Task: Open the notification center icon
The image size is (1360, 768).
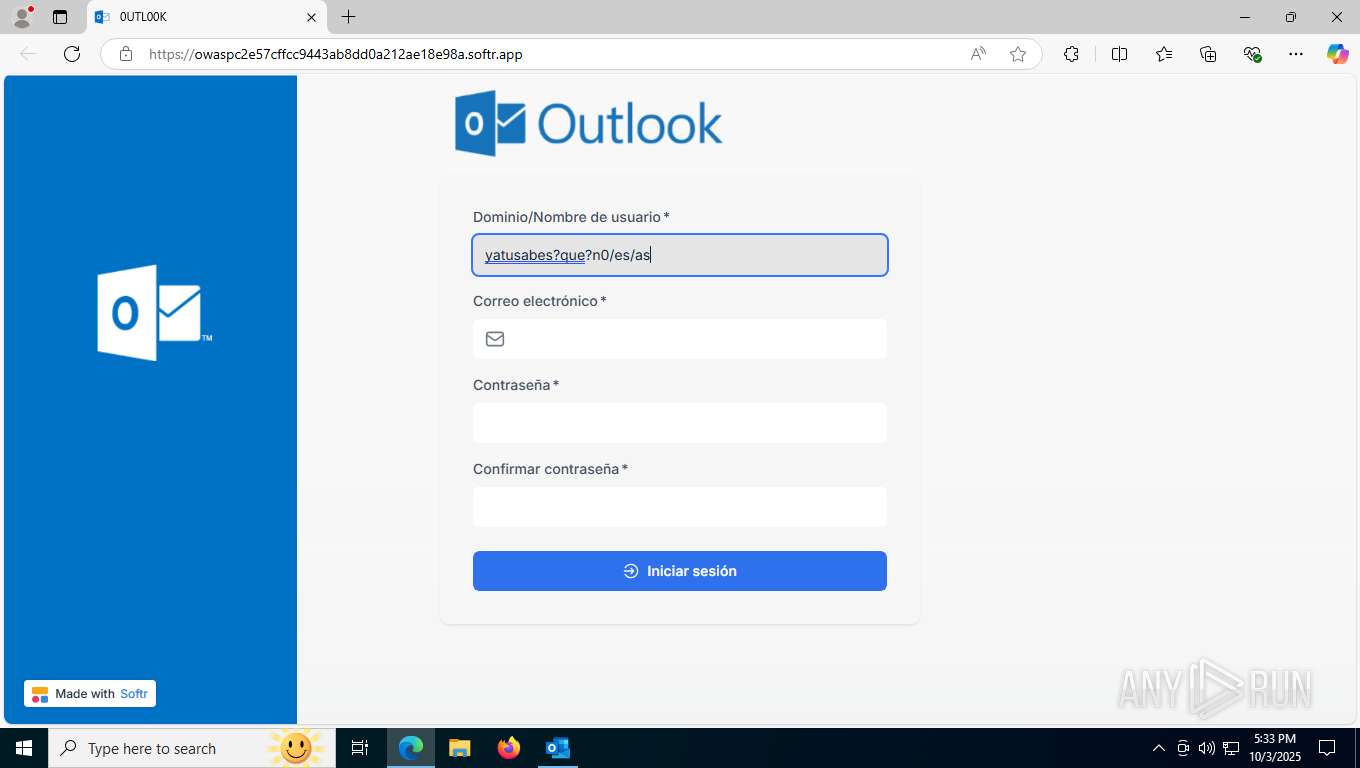Action: click(1327, 748)
